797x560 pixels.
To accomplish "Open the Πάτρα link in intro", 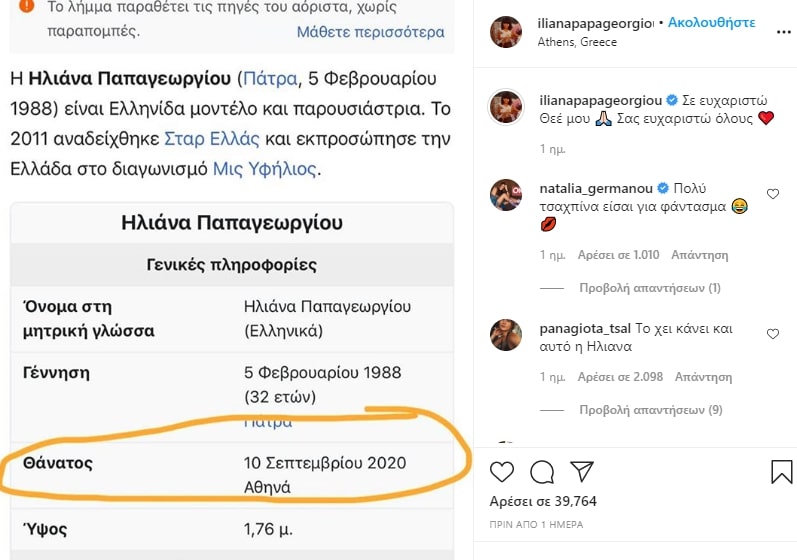I will 270,79.
